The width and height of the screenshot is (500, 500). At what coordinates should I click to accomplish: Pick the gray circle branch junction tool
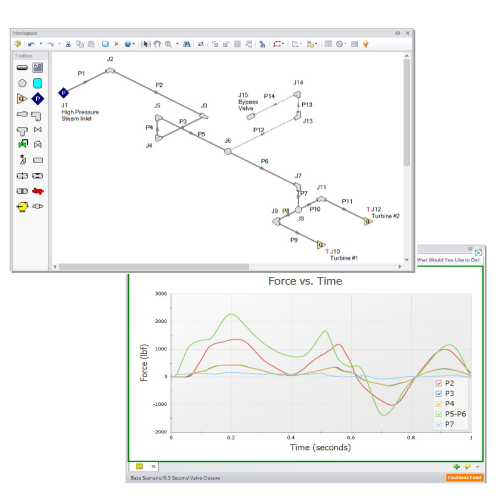tap(22, 83)
